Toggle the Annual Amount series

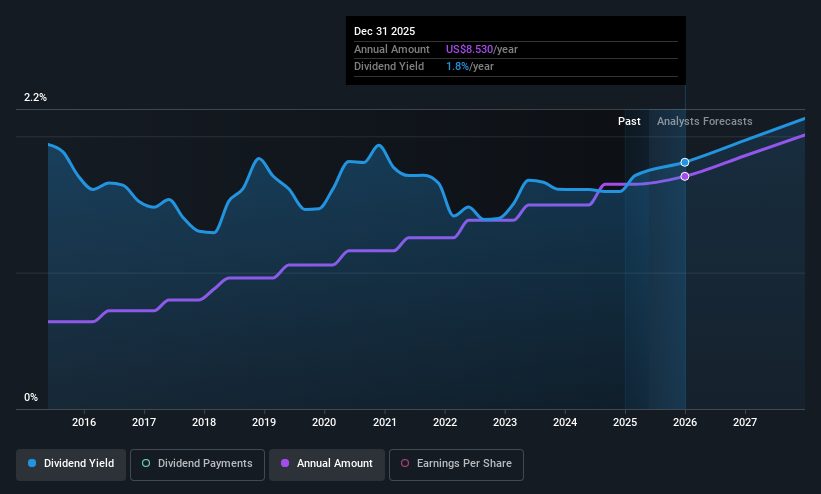tap(327, 464)
